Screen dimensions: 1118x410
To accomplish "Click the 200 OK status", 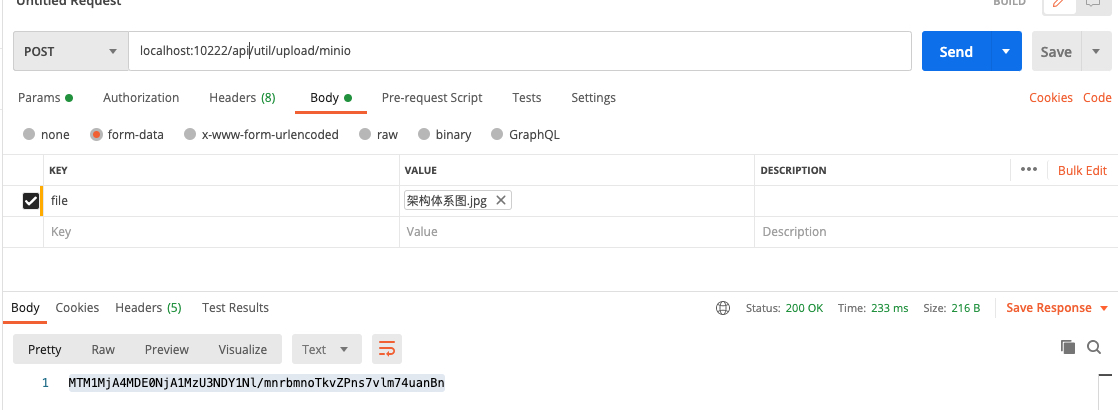I will (804, 308).
